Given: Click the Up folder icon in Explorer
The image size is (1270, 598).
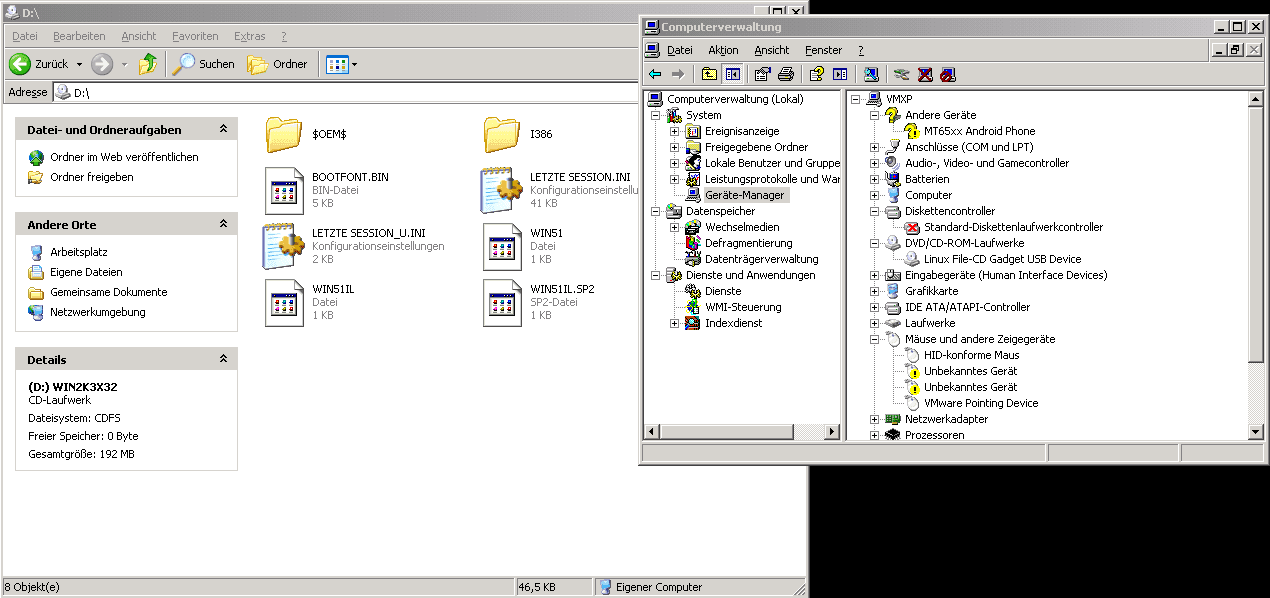Looking at the screenshot, I should [x=148, y=64].
